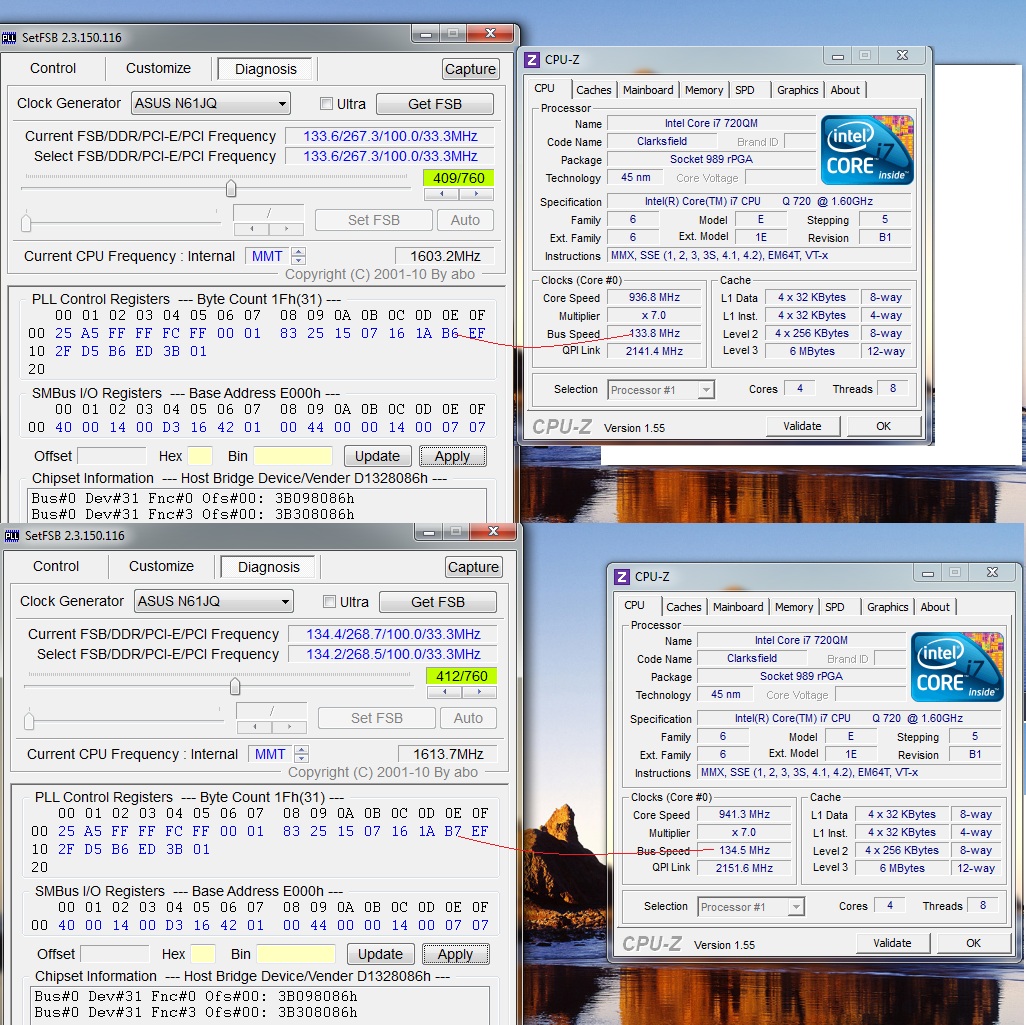1026x1025 pixels.
Task: Open Graphics tab in upper CPU-Z
Action: tap(798, 90)
